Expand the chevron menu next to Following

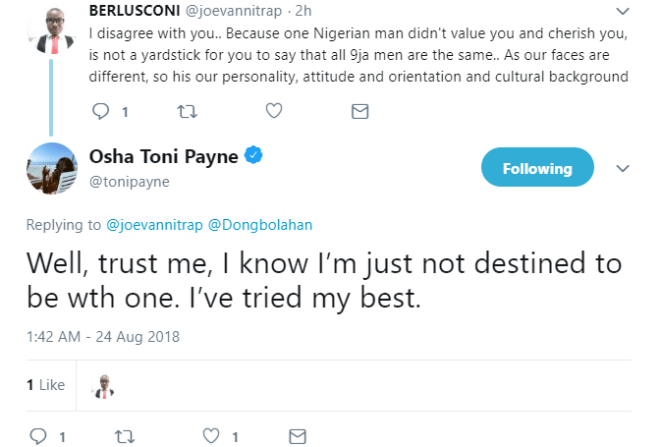(x=624, y=168)
